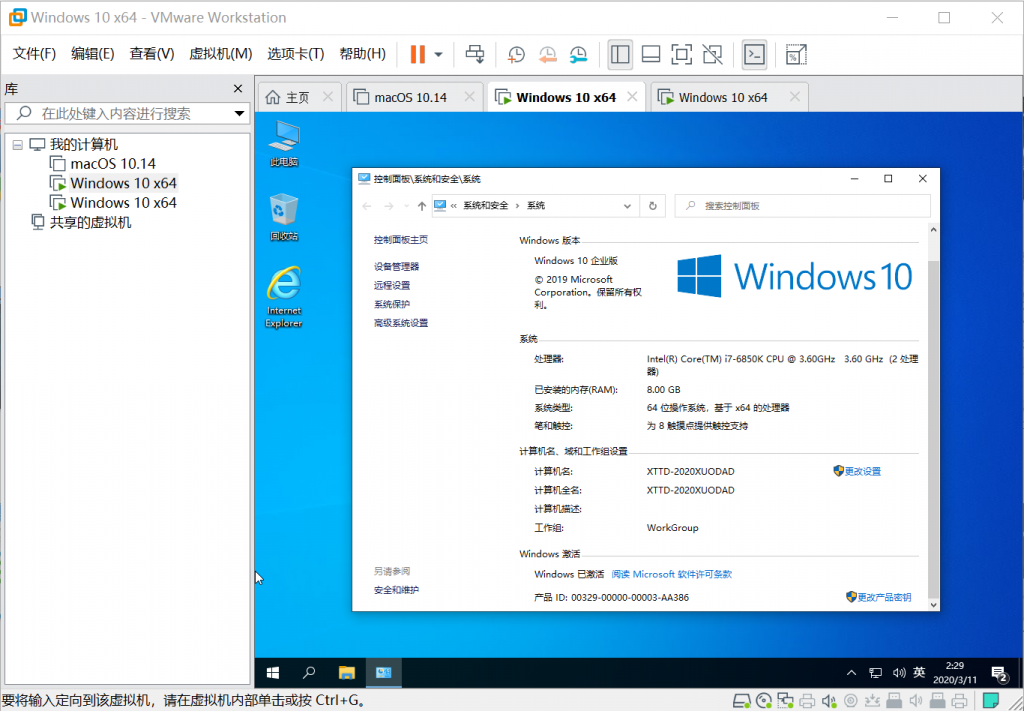Click the stretch guest display icon
The width and height of the screenshot is (1024, 711).
click(796, 54)
